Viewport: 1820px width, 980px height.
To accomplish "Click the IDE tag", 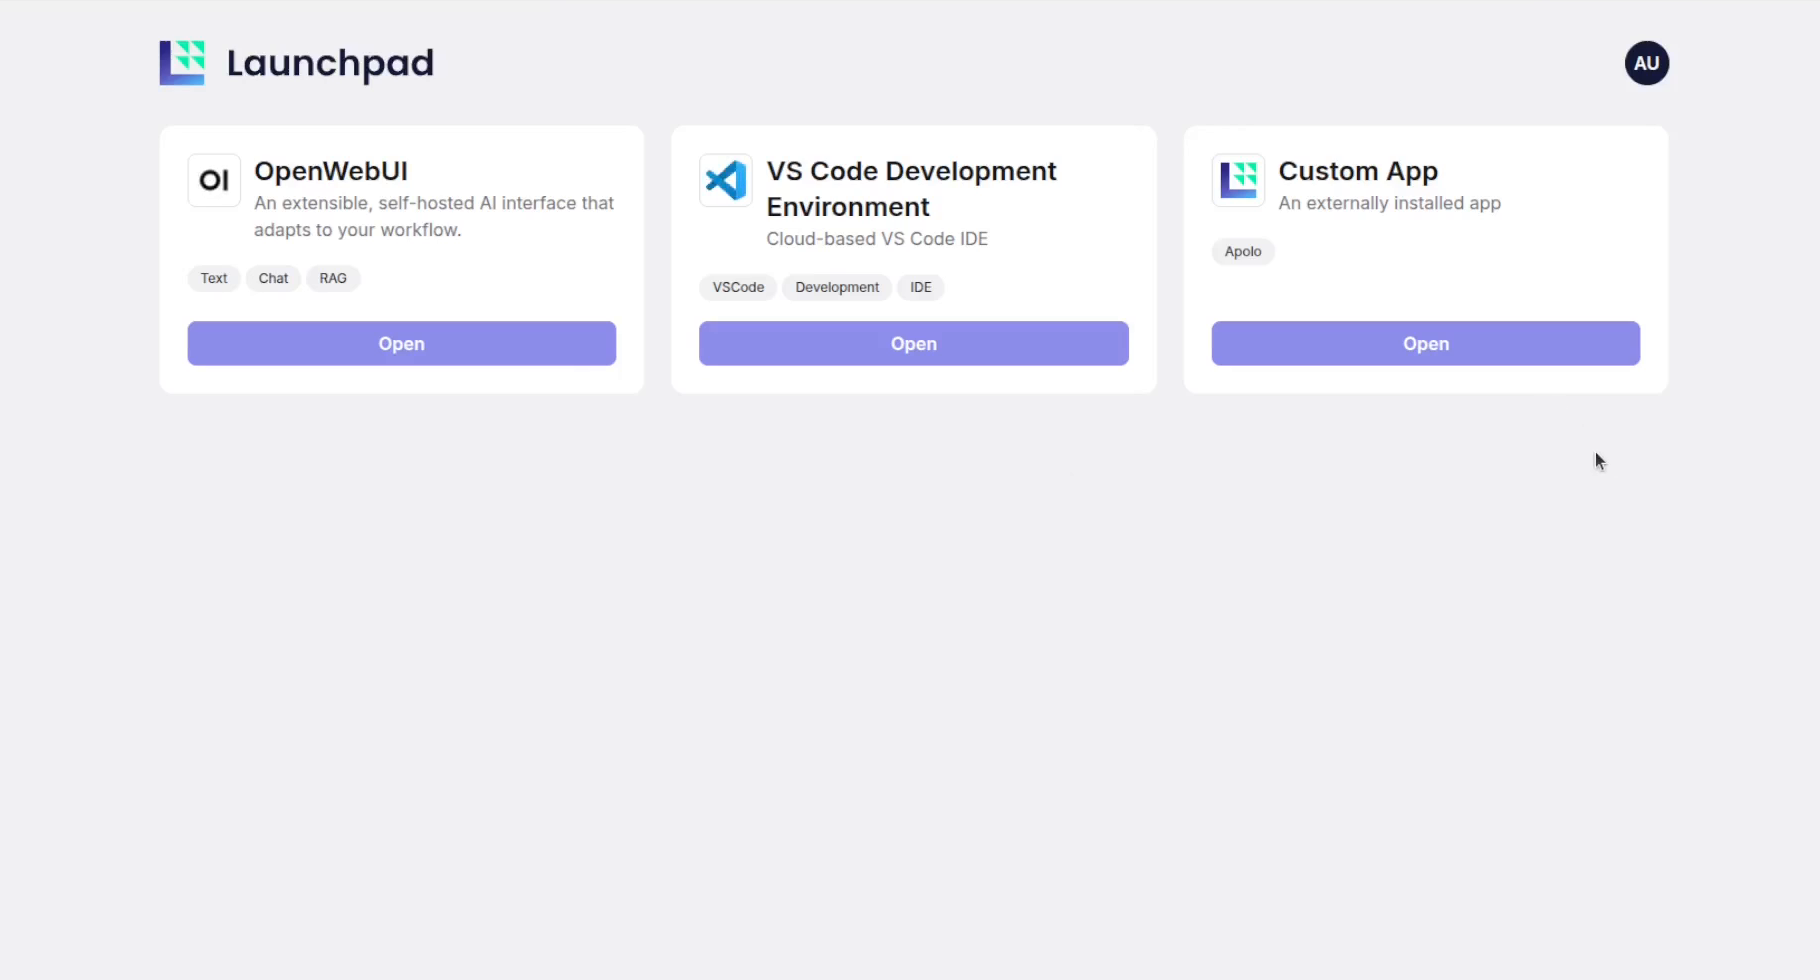I will pos(920,287).
